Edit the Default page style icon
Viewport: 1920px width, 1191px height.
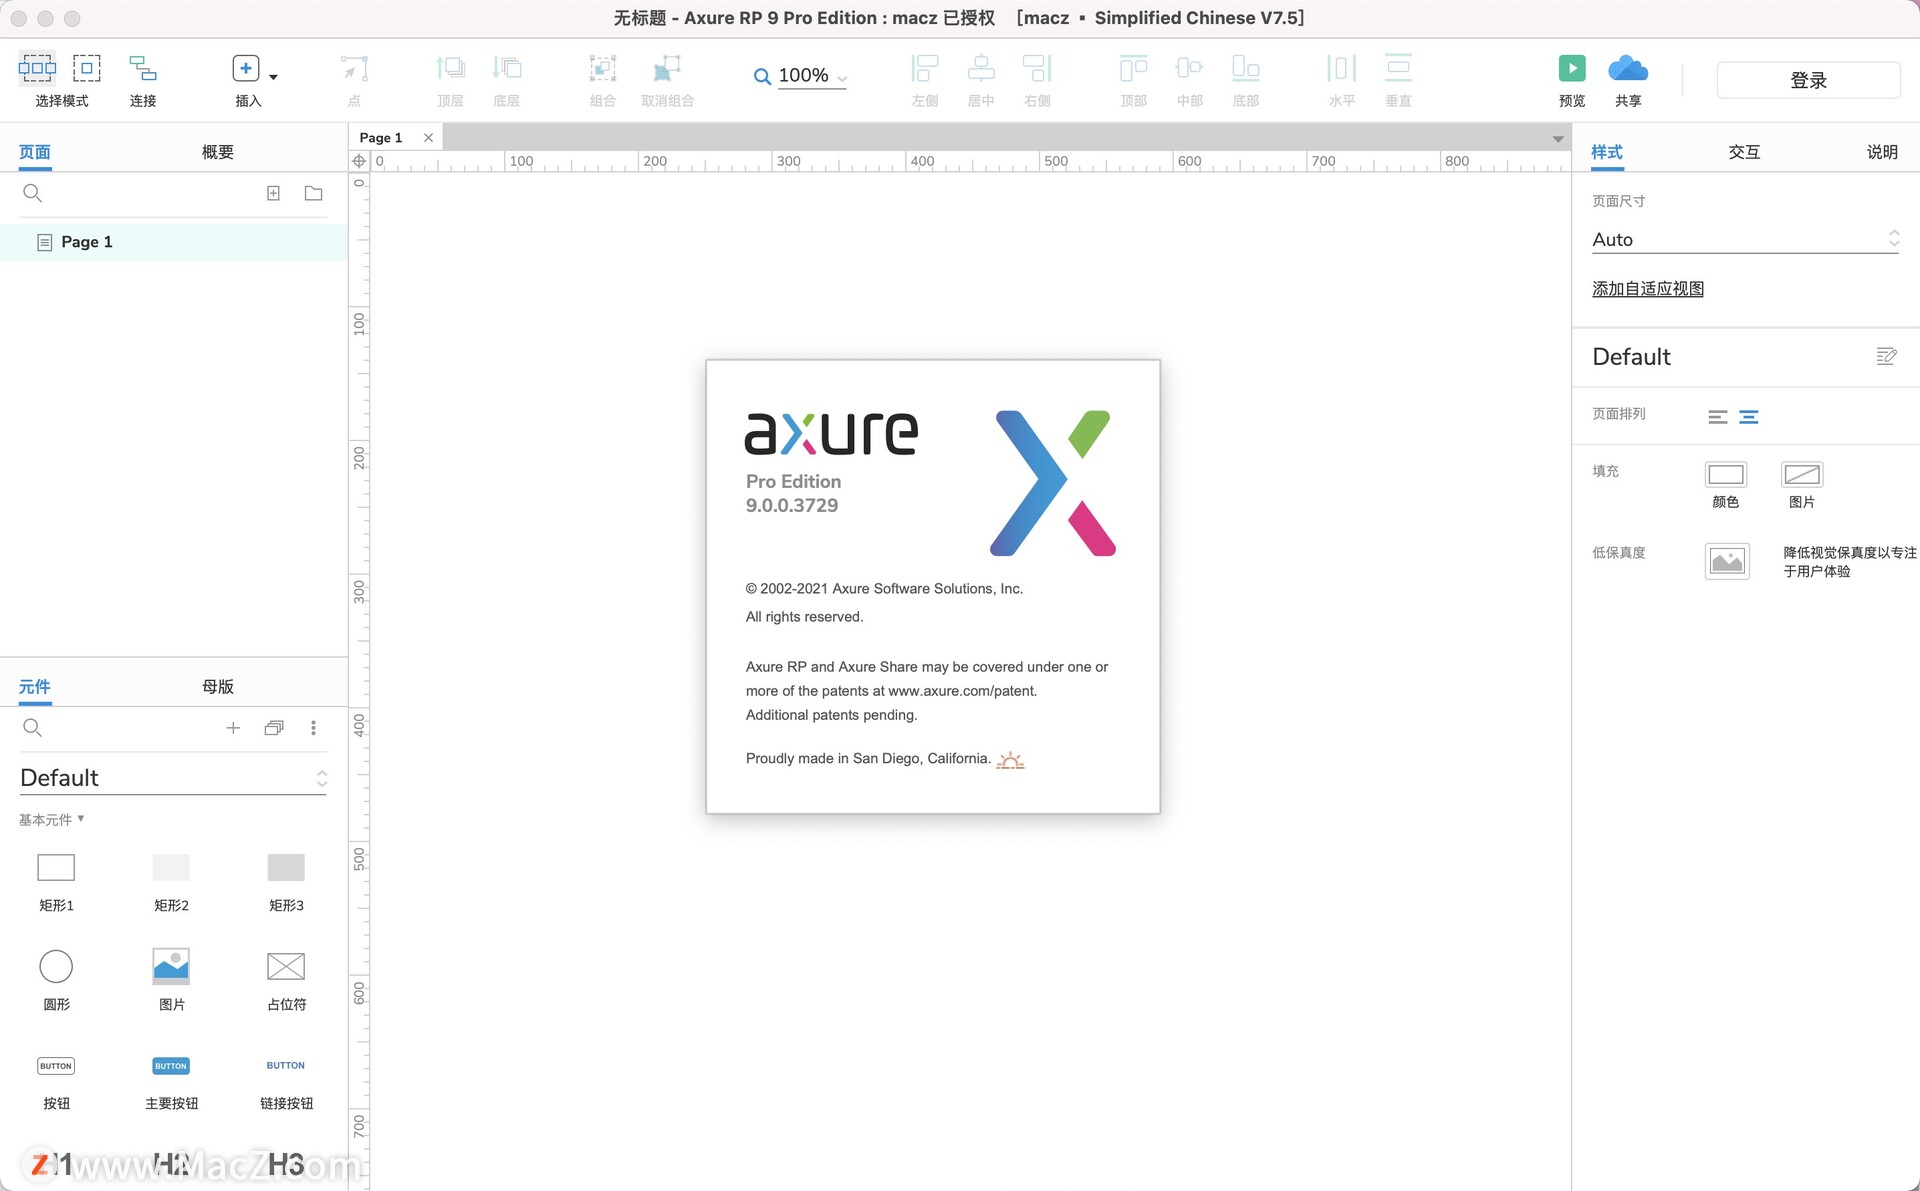tap(1886, 357)
